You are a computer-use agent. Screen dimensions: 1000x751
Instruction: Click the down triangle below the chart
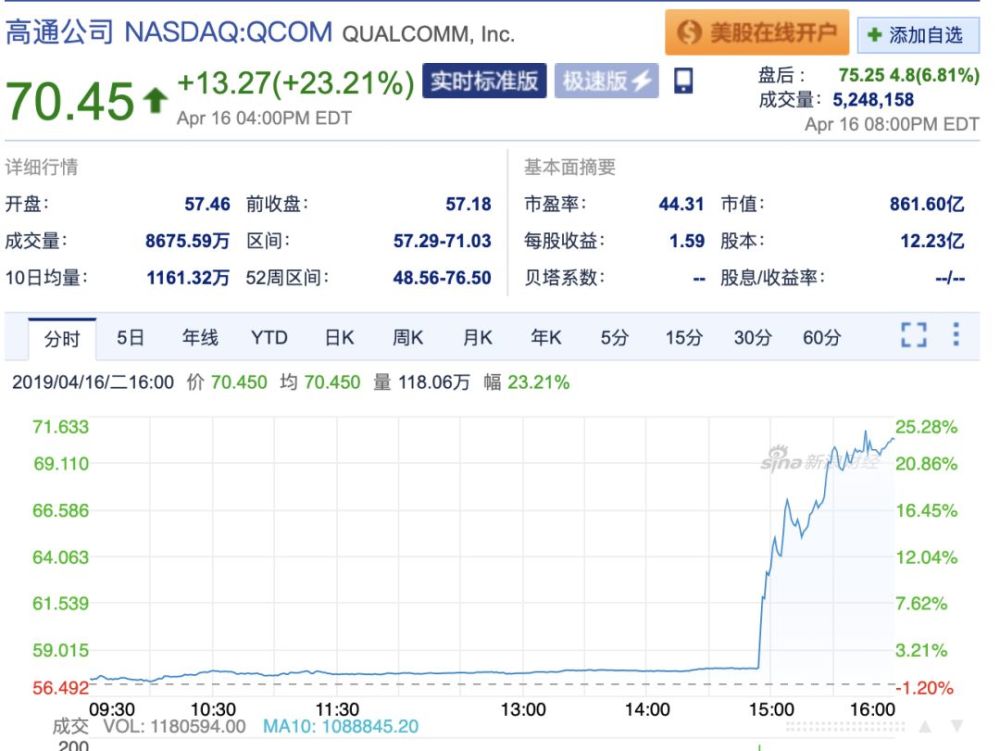957,726
